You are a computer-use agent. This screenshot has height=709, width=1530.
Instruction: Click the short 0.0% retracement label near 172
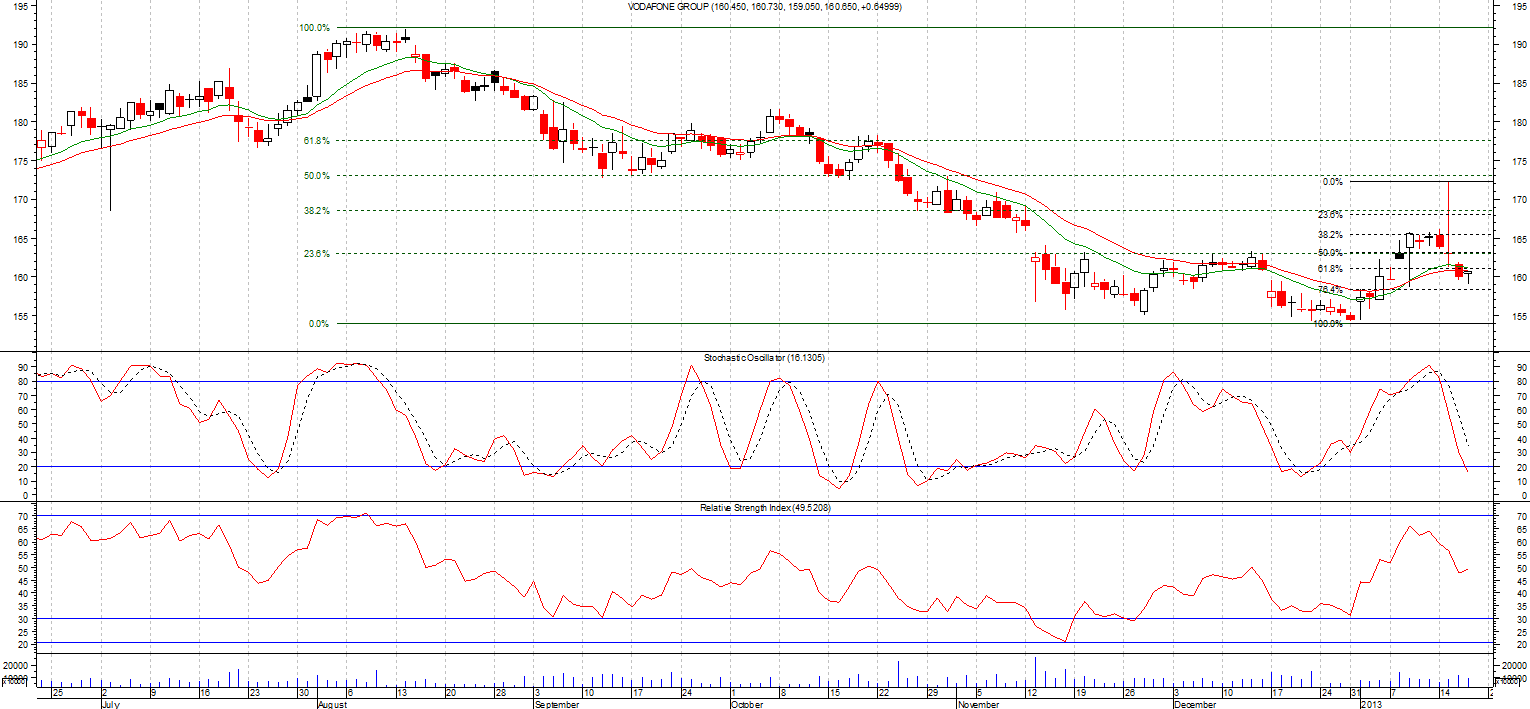1332,182
